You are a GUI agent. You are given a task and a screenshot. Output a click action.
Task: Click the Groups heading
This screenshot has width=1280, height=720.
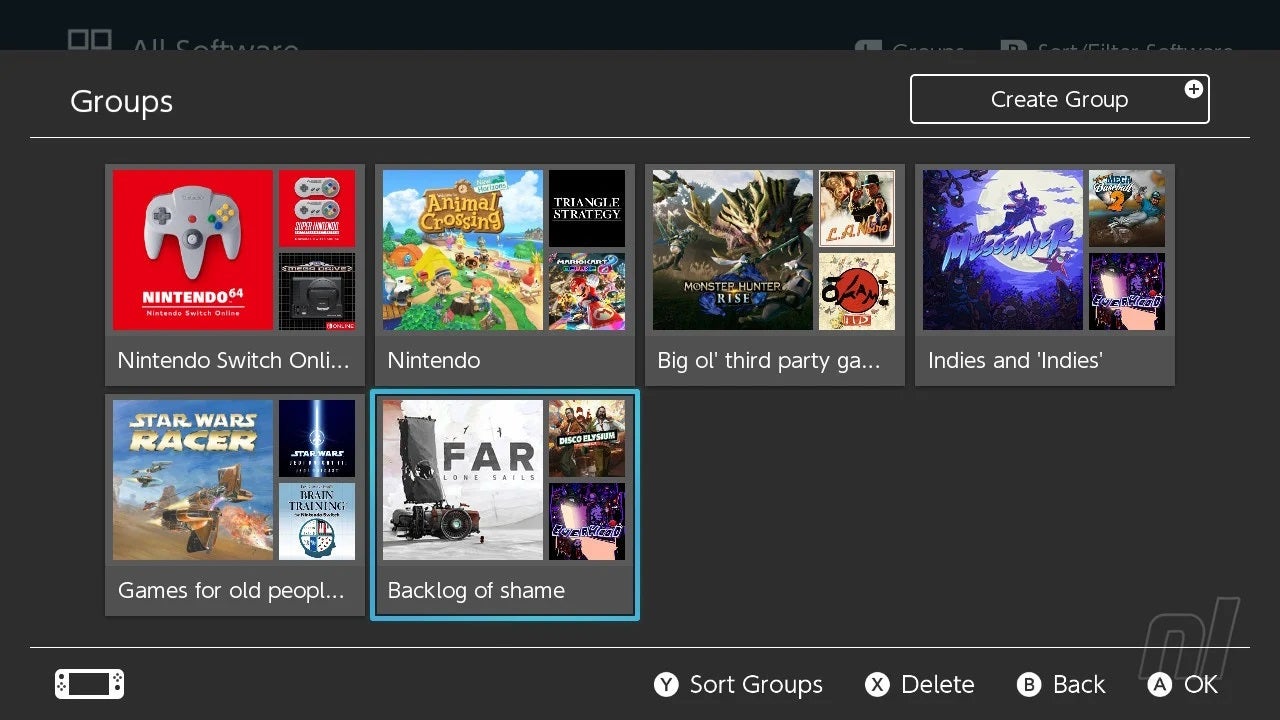pos(121,102)
